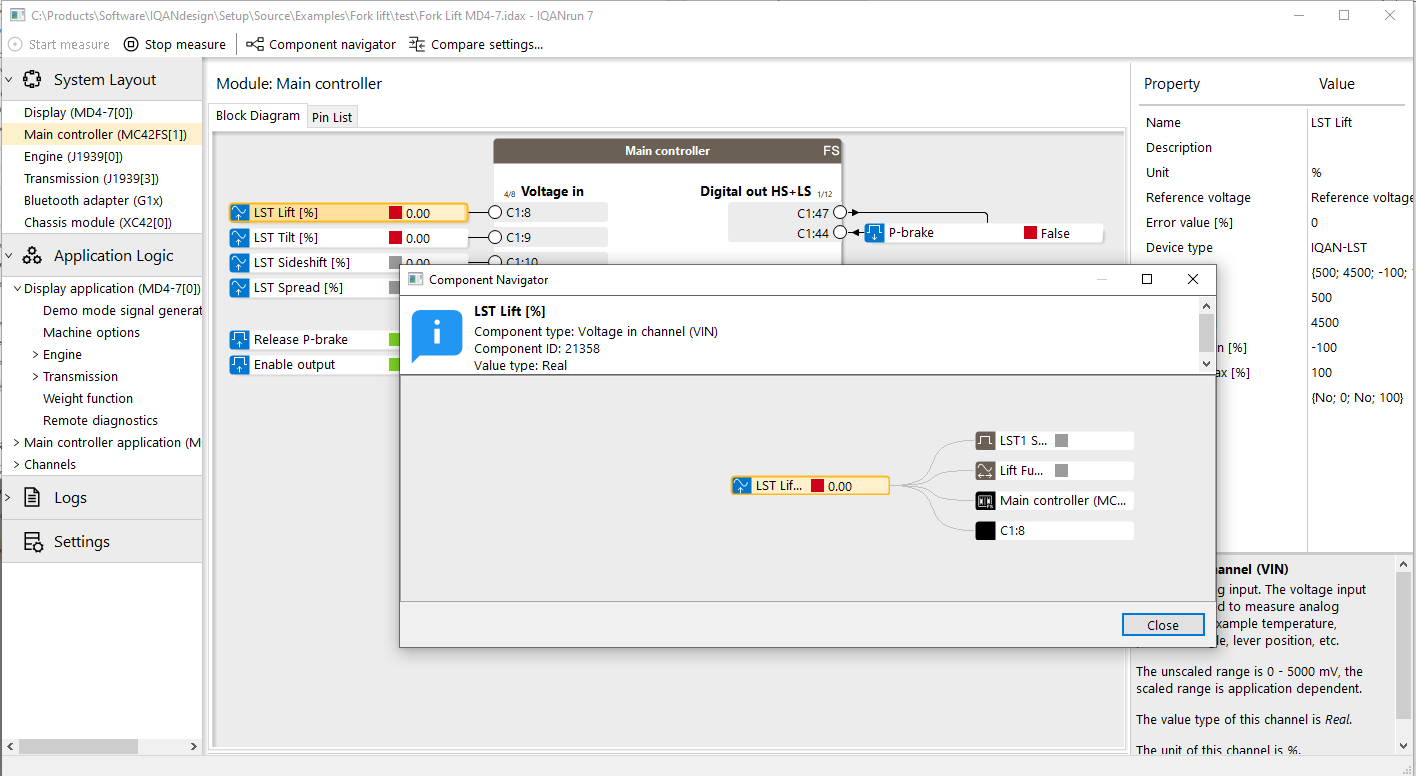1416x776 pixels.
Task: Expand the Transmission tree node under Display application
Action: click(36, 377)
